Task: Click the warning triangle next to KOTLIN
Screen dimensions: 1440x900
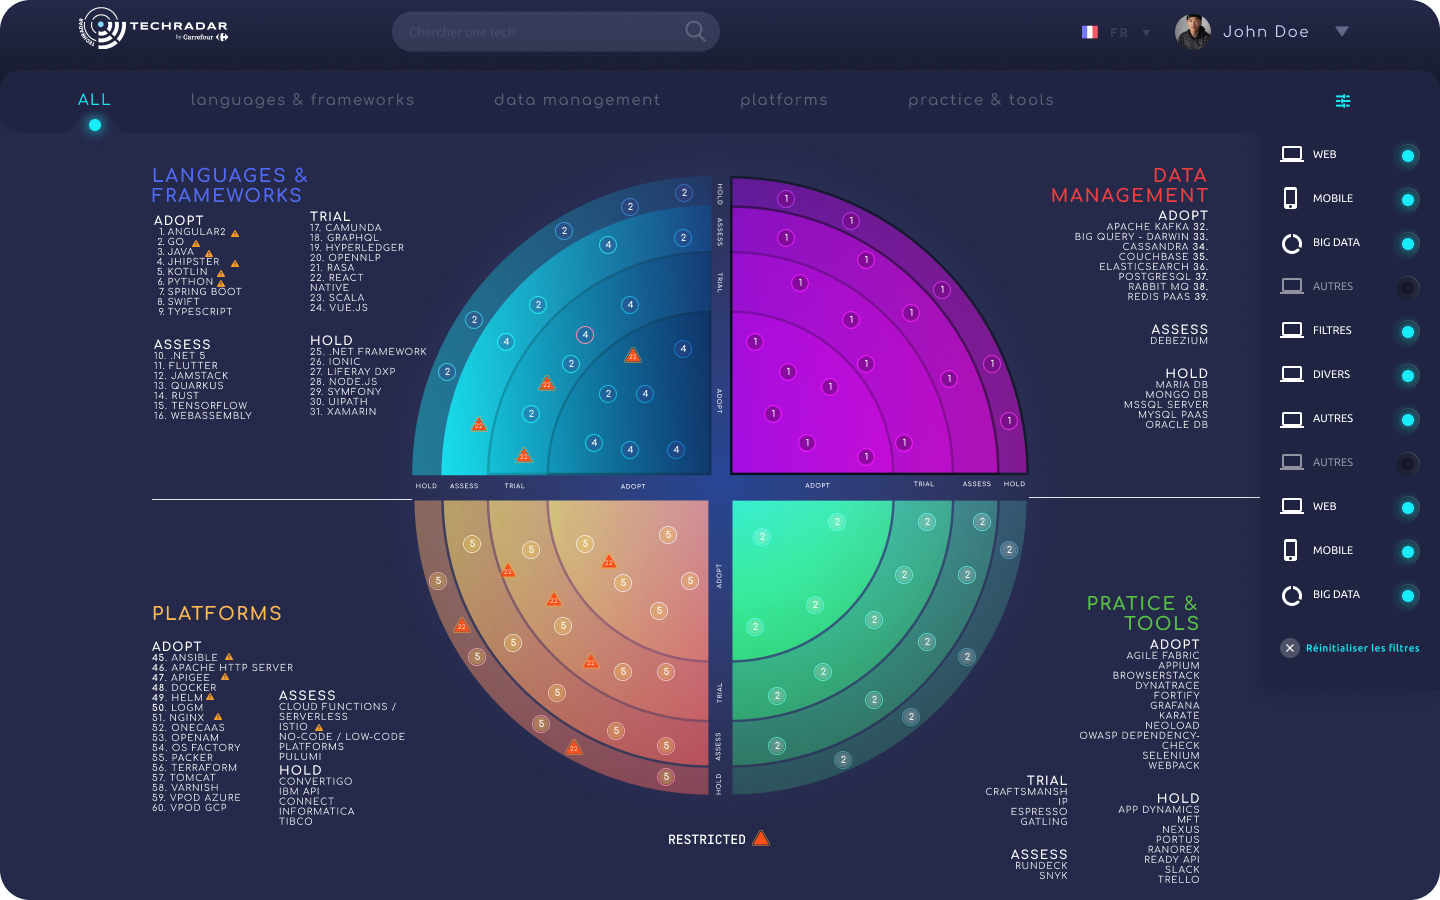Action: [221, 273]
